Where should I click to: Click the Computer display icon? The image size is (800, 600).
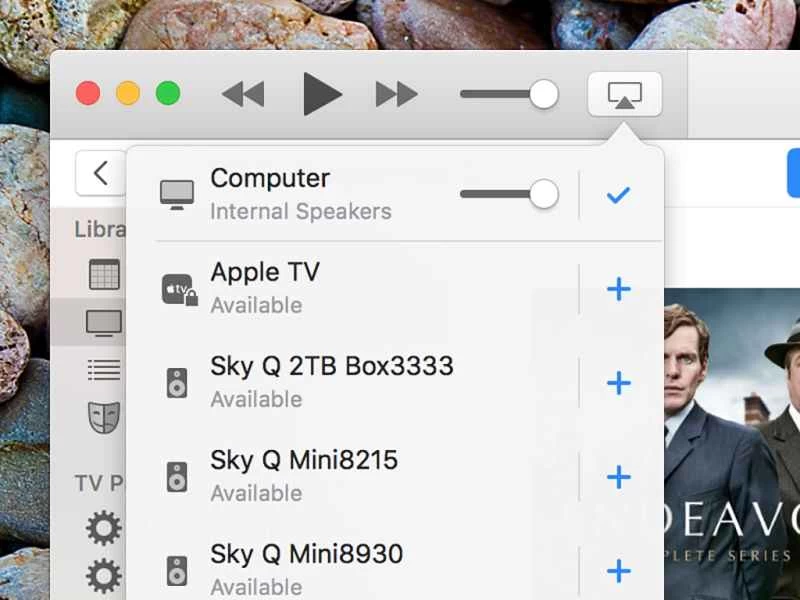pyautogui.click(x=178, y=193)
